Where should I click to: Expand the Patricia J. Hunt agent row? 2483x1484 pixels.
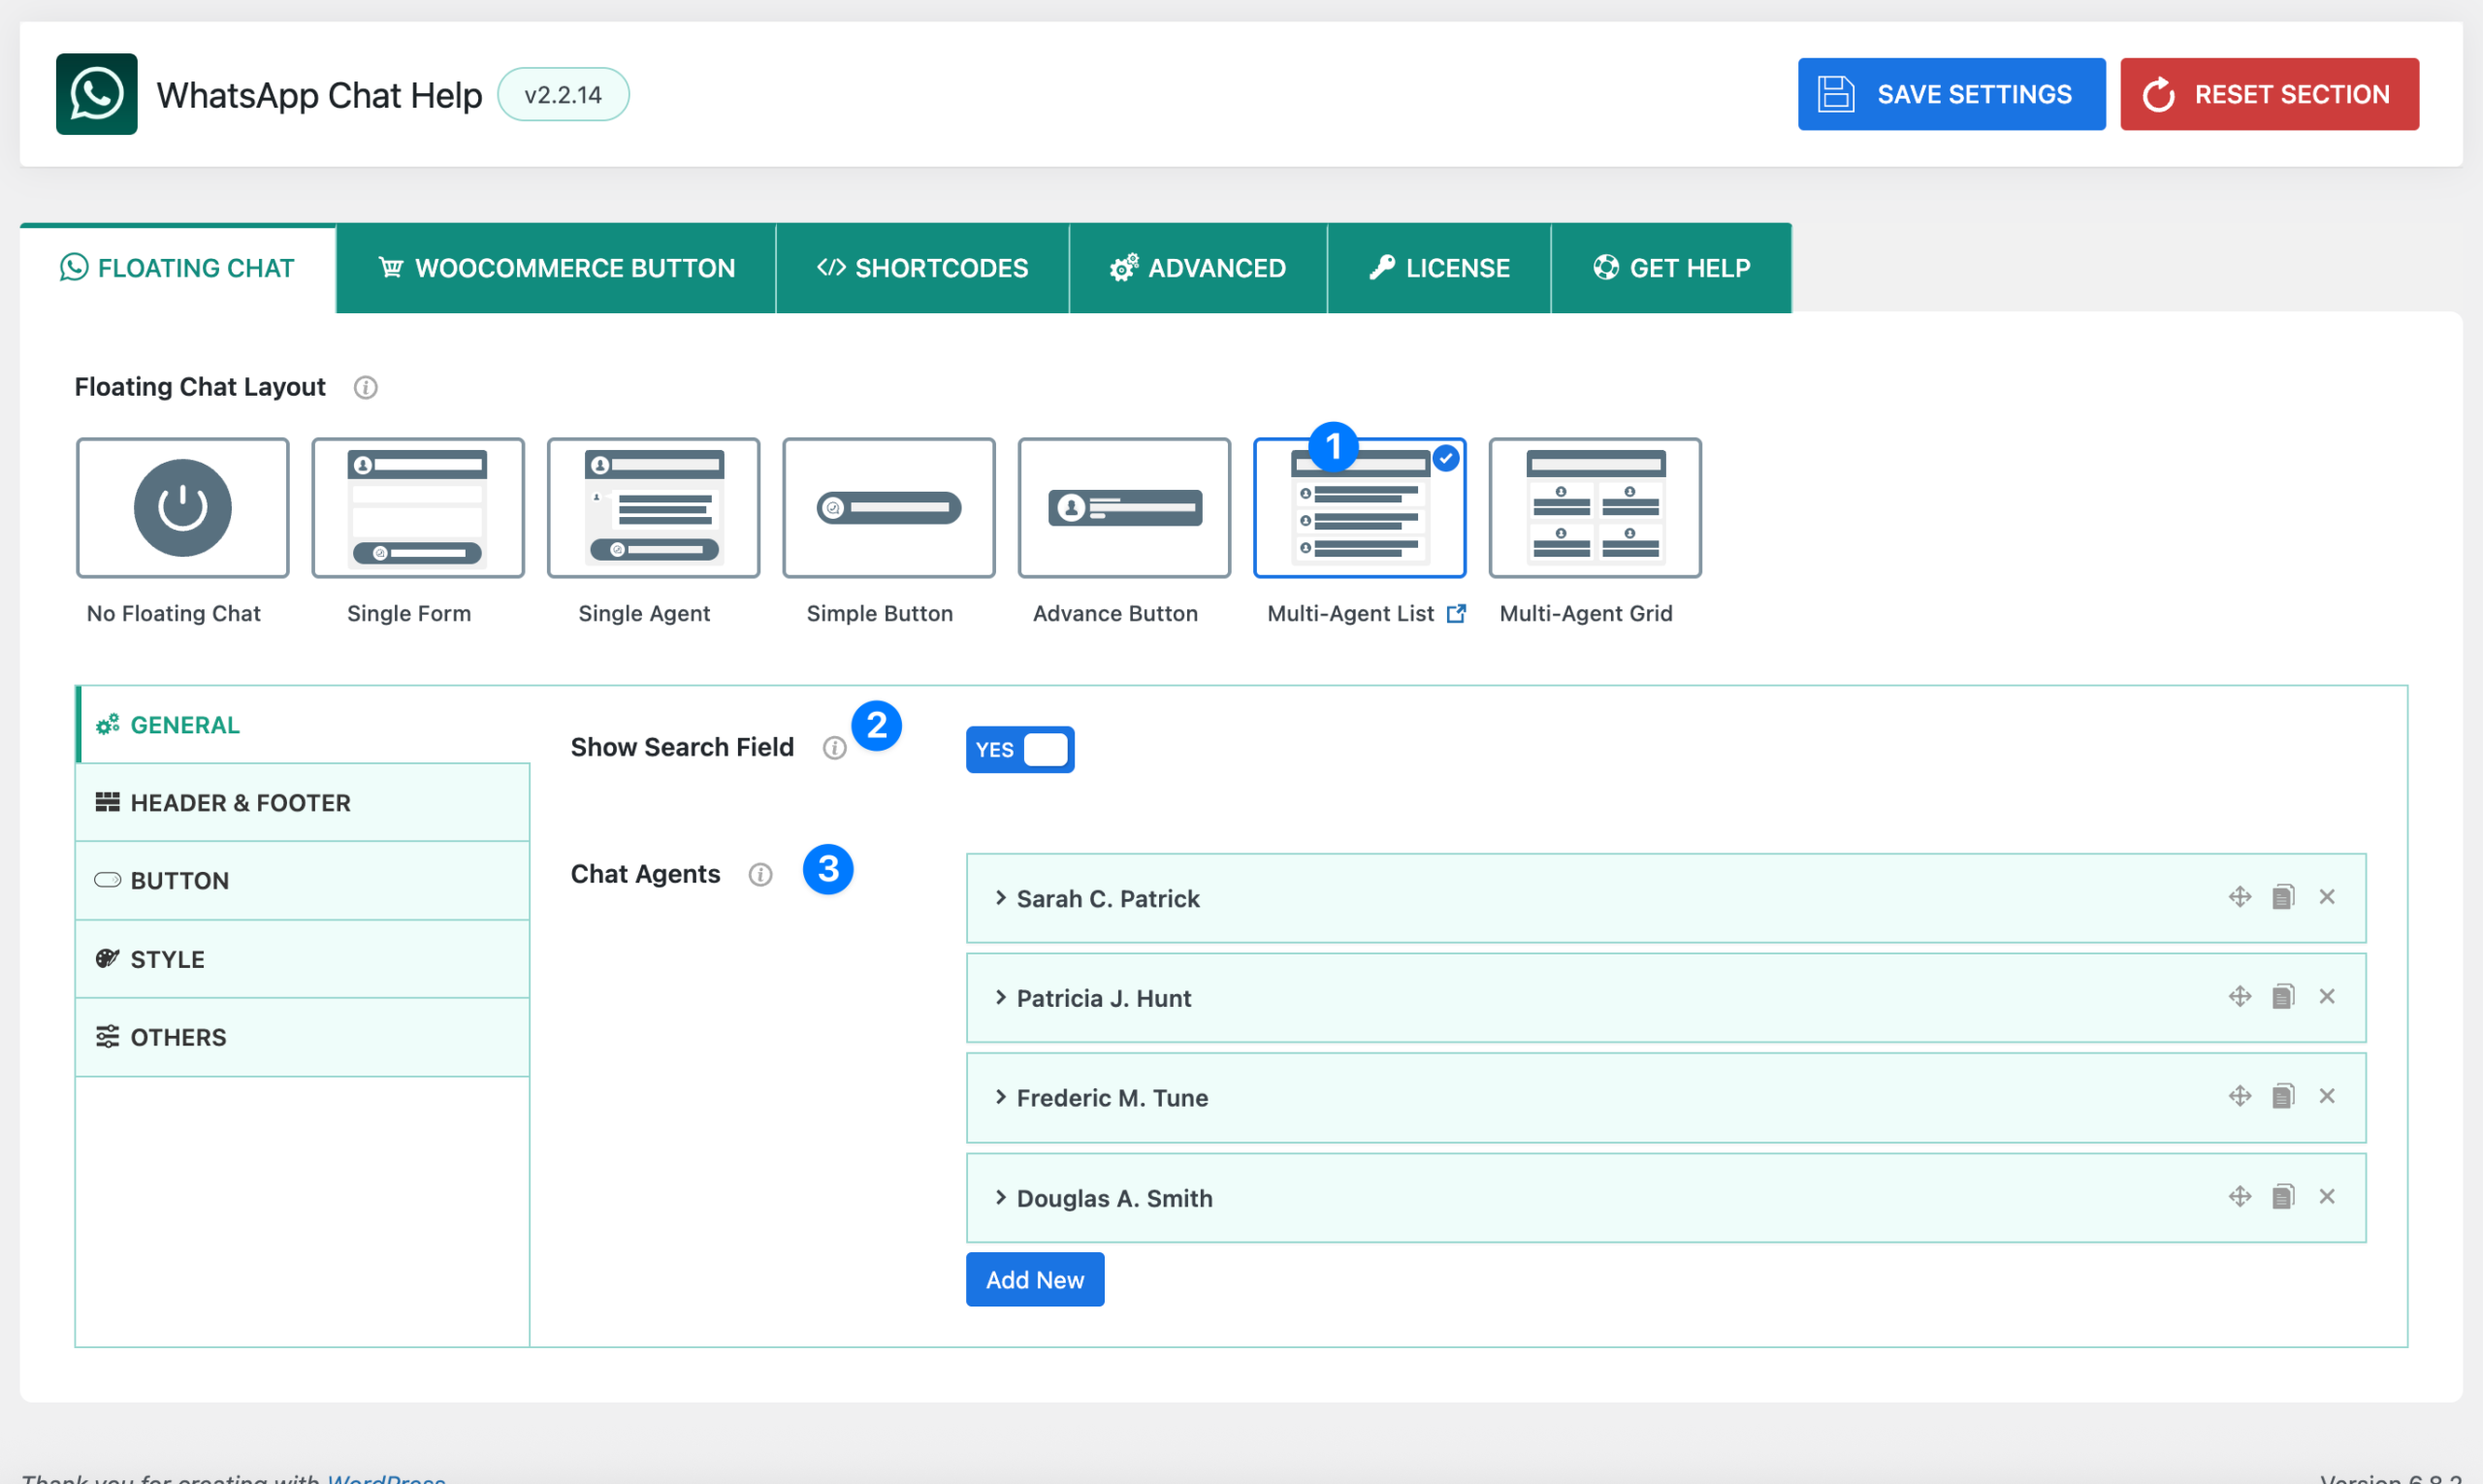(x=1103, y=998)
